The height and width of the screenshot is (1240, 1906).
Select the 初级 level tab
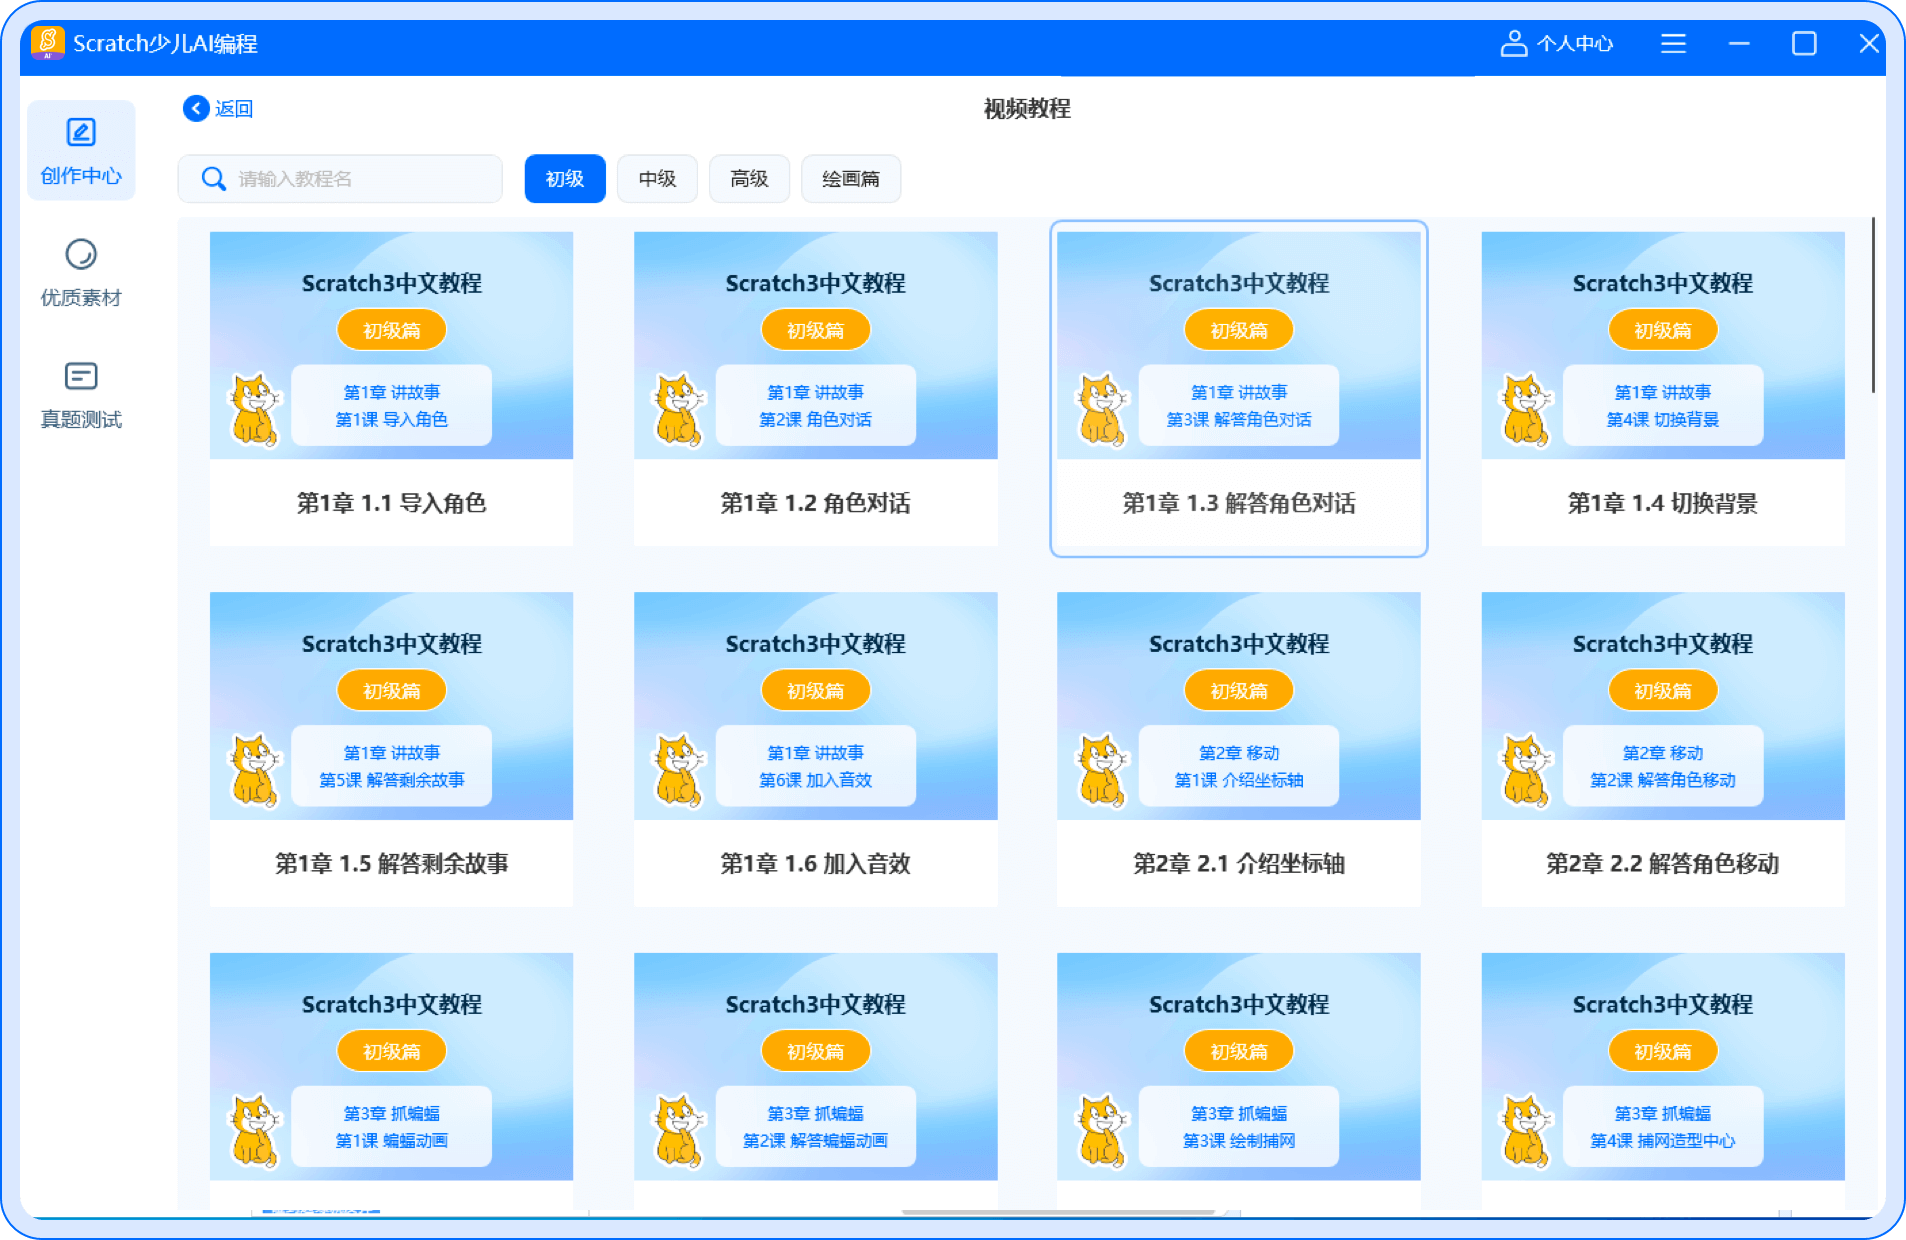564,179
